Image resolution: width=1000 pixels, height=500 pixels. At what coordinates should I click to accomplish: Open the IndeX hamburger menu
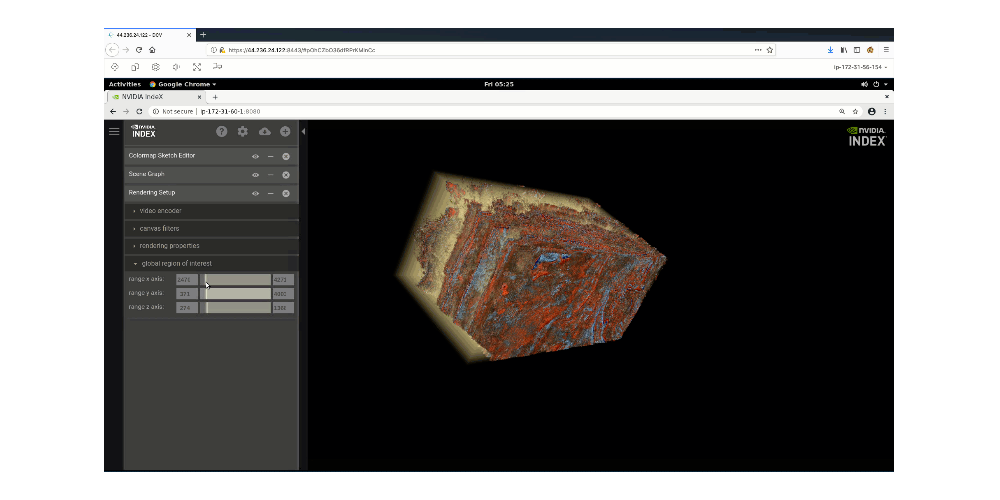(x=114, y=131)
